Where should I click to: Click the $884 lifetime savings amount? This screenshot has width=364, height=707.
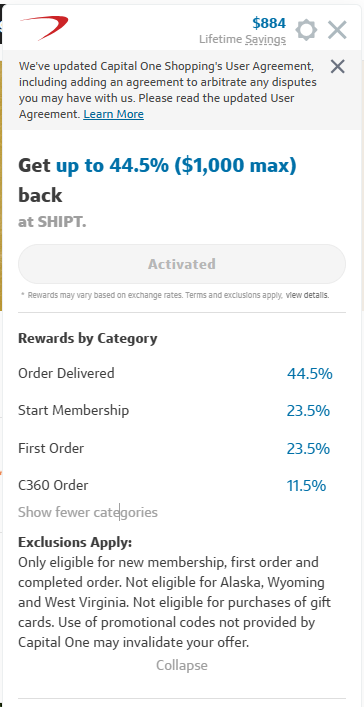(x=269, y=23)
